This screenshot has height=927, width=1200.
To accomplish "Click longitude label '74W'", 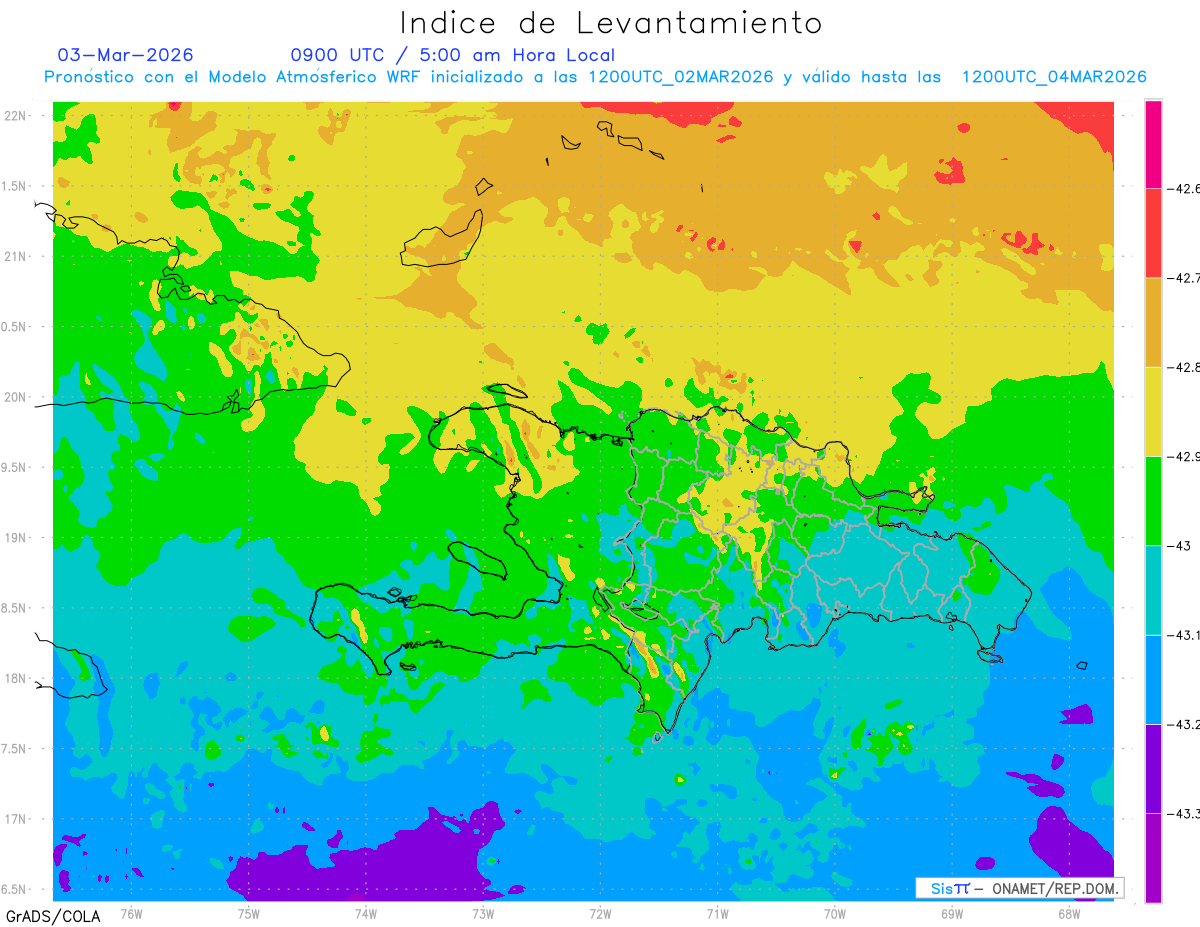I will (x=366, y=913).
